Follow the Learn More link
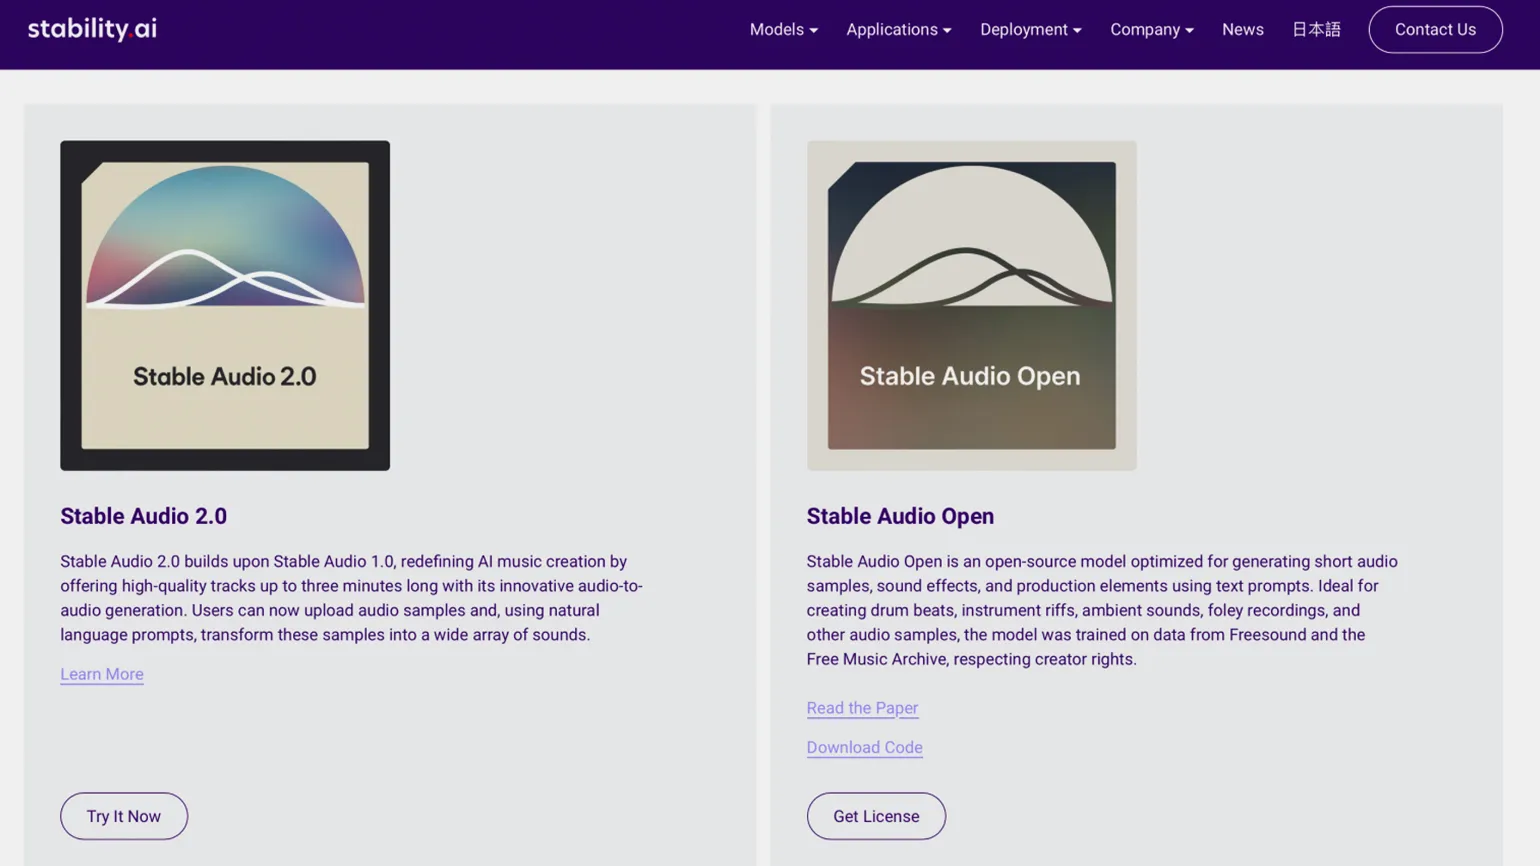Viewport: 1540px width, 866px height. point(102,674)
